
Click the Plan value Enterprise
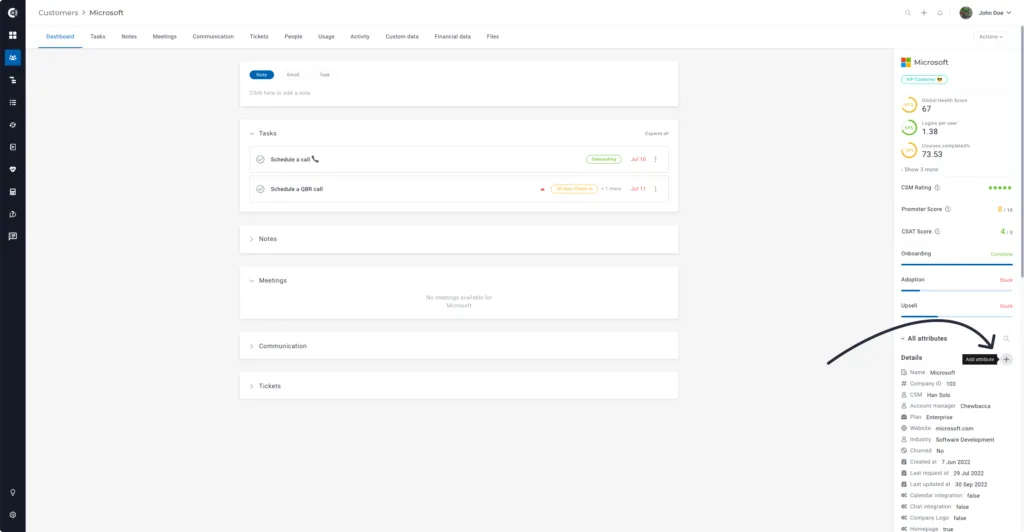pyautogui.click(x=939, y=417)
